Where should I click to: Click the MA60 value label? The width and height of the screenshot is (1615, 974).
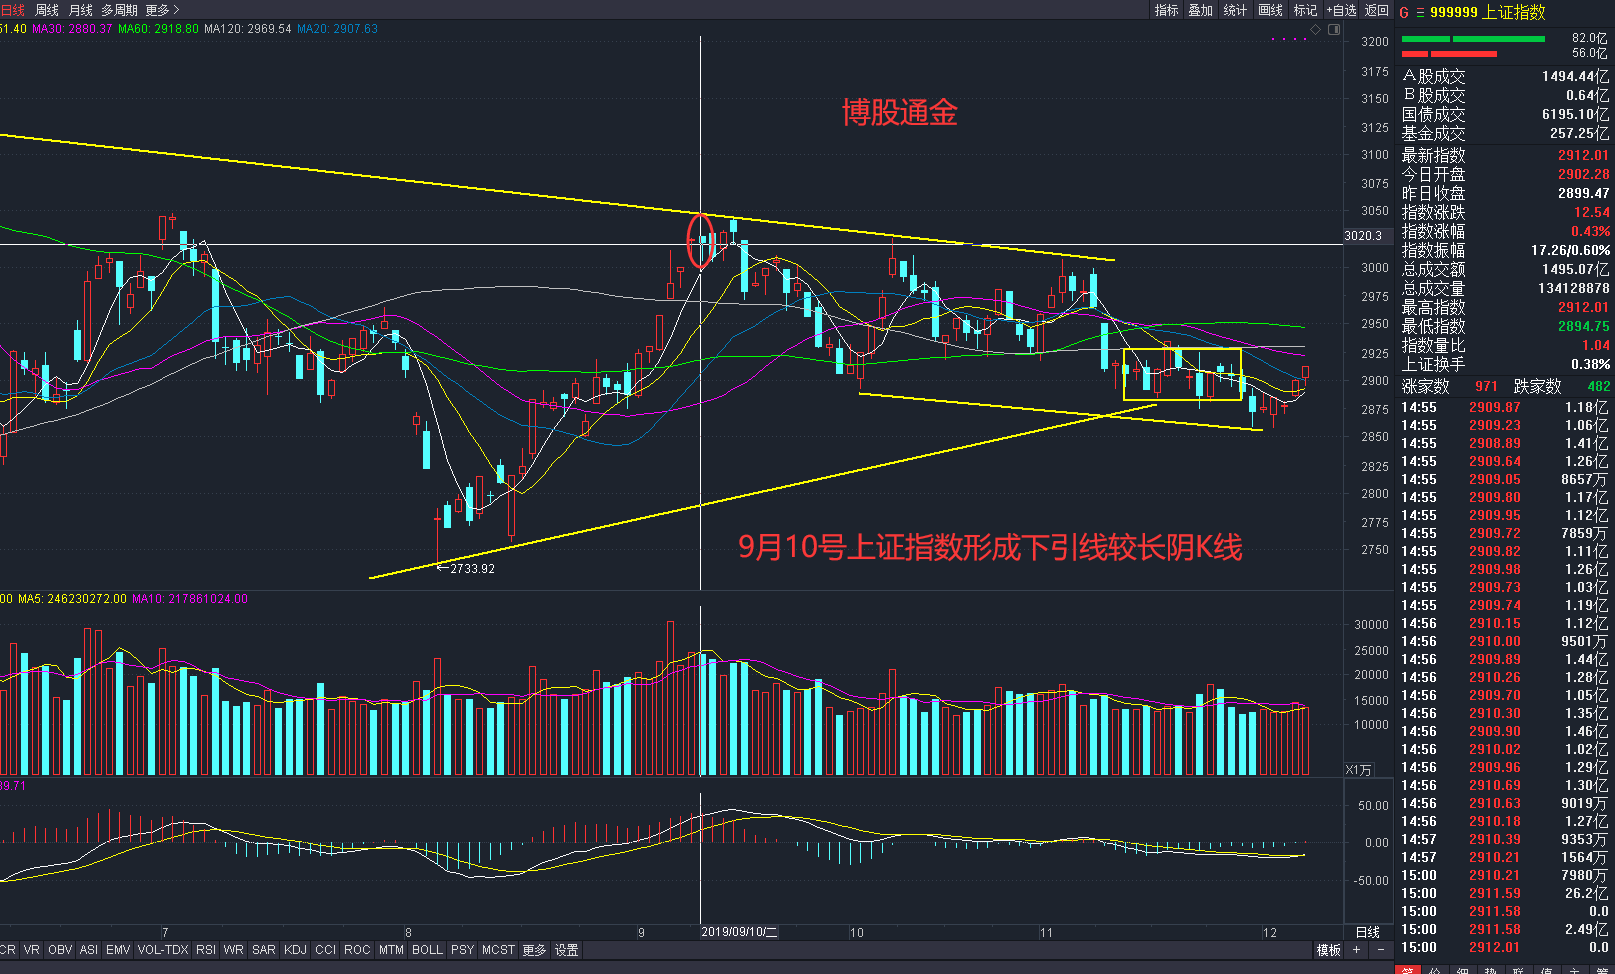click(158, 29)
